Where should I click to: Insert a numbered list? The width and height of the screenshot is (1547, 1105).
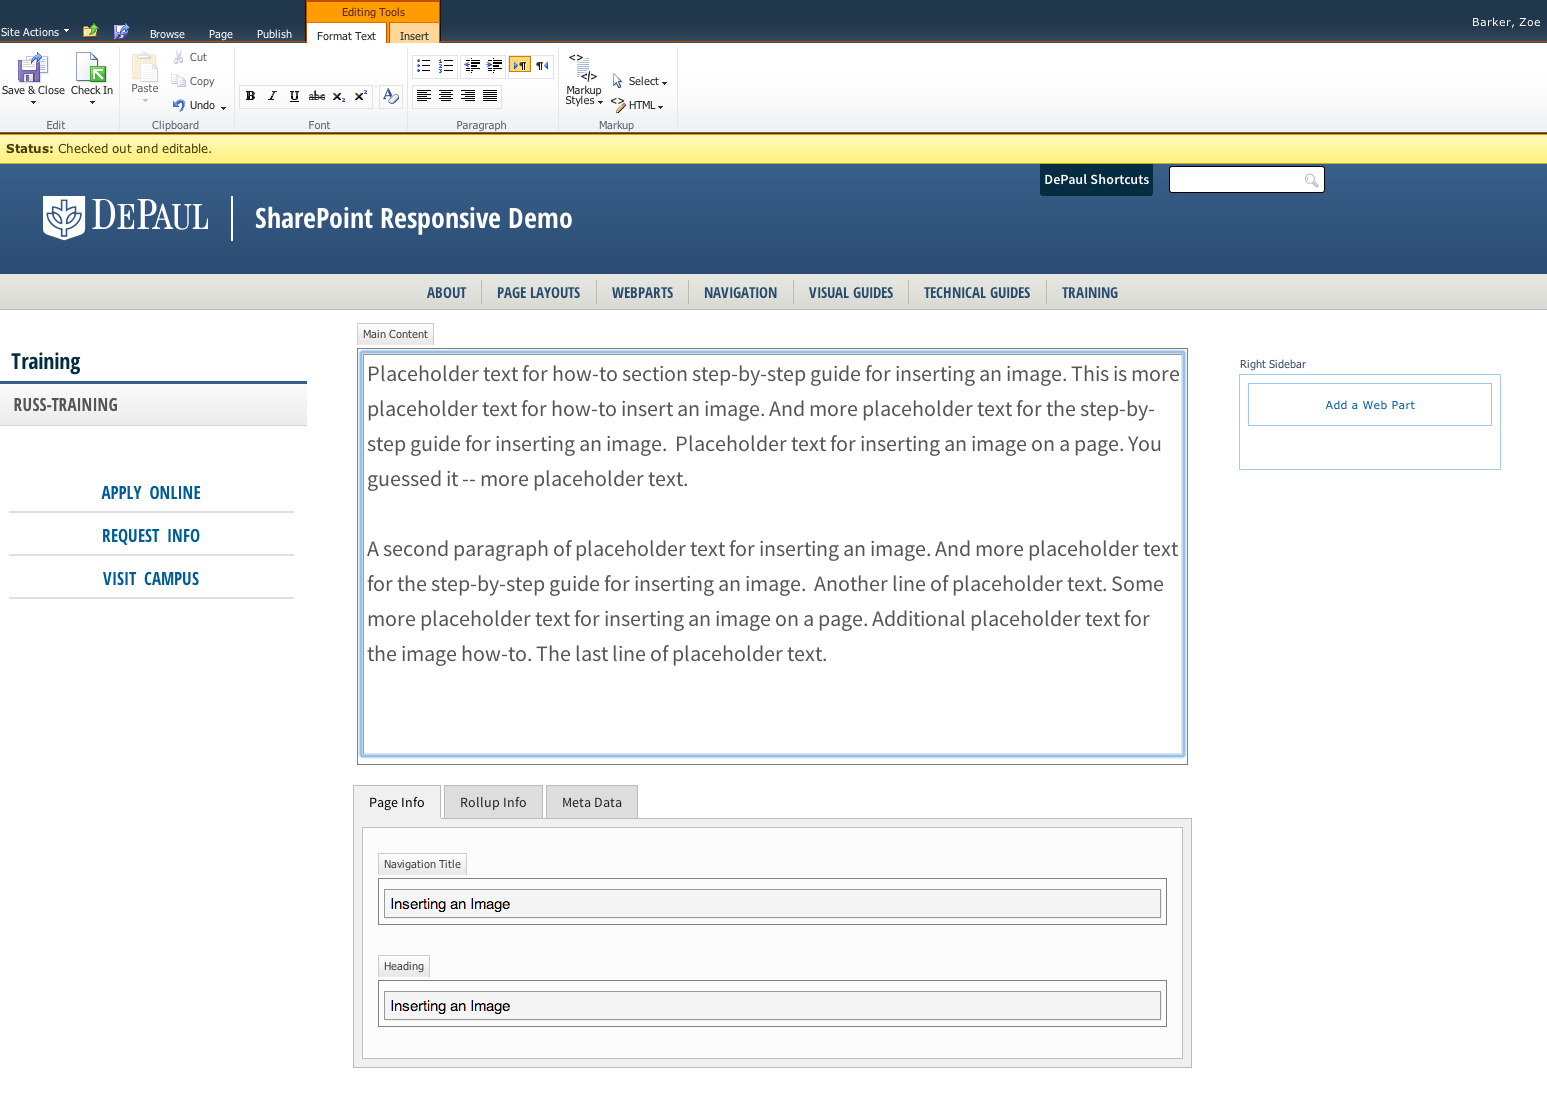pyautogui.click(x=446, y=66)
